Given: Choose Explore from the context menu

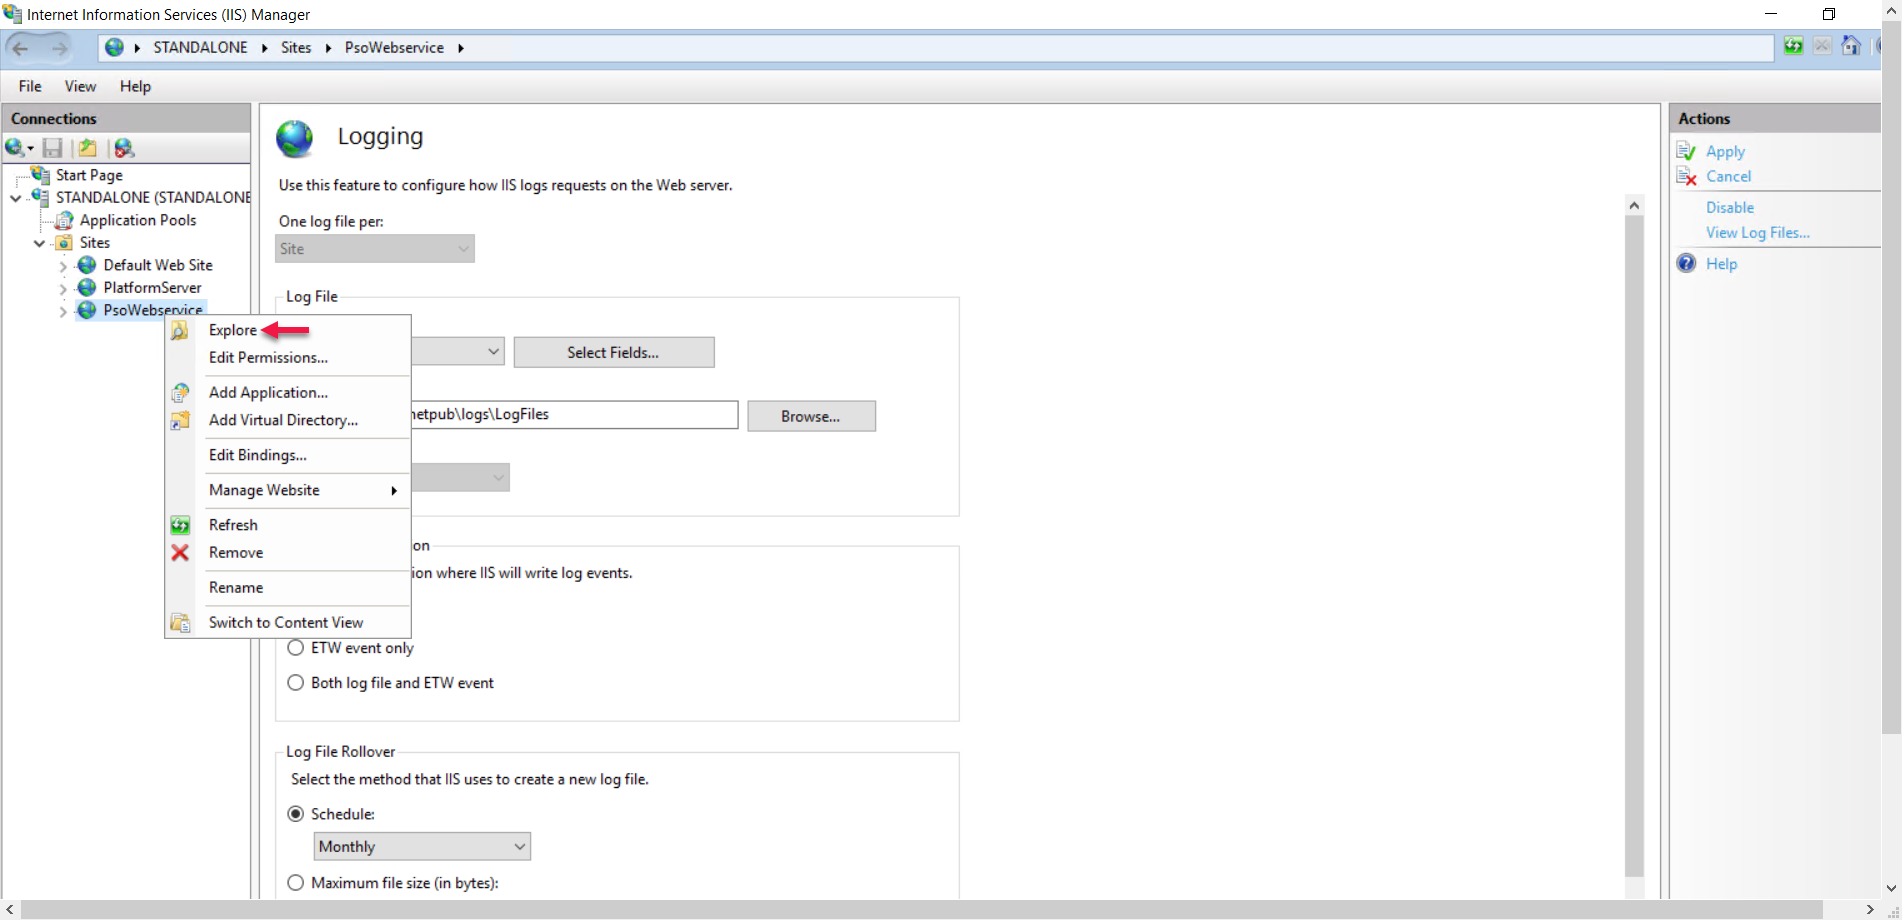Looking at the screenshot, I should (x=233, y=330).
